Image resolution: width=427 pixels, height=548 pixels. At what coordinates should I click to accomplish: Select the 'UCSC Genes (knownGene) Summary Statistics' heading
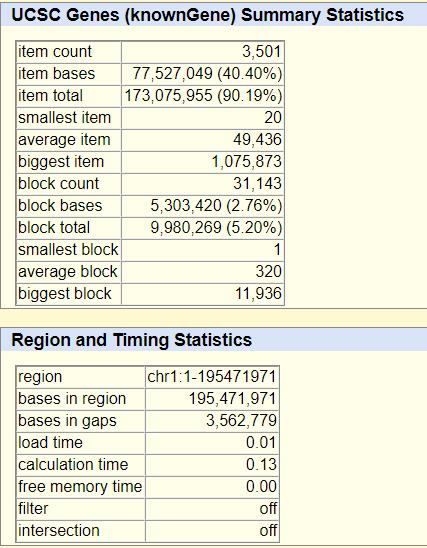point(208,15)
